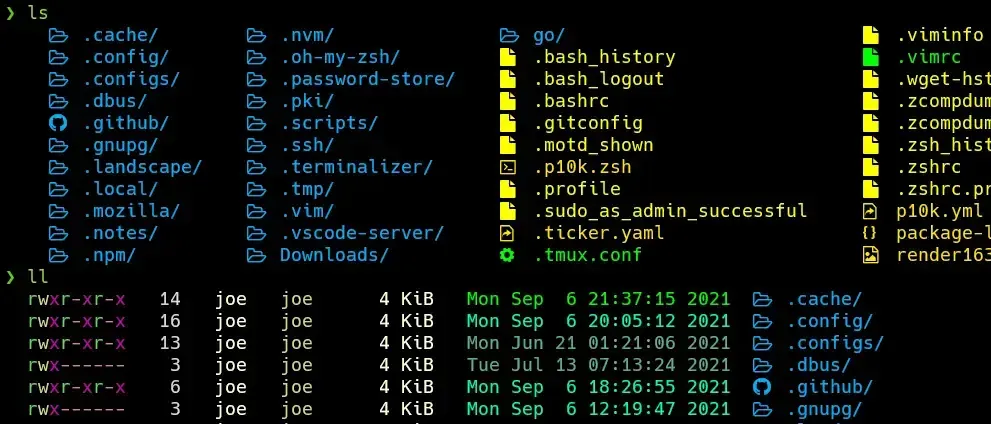Screen dimensions: 991x424
Task: Select the .vscode-server/ directory entry
Action: point(362,233)
